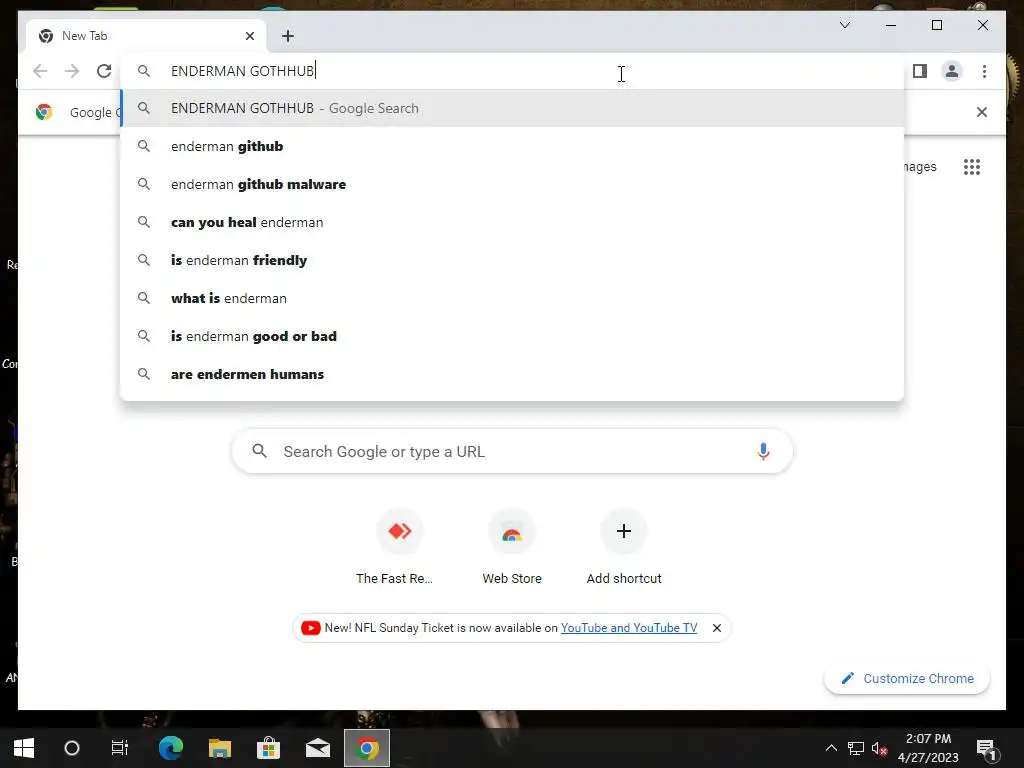Open the notification center icon

[x=986, y=748]
